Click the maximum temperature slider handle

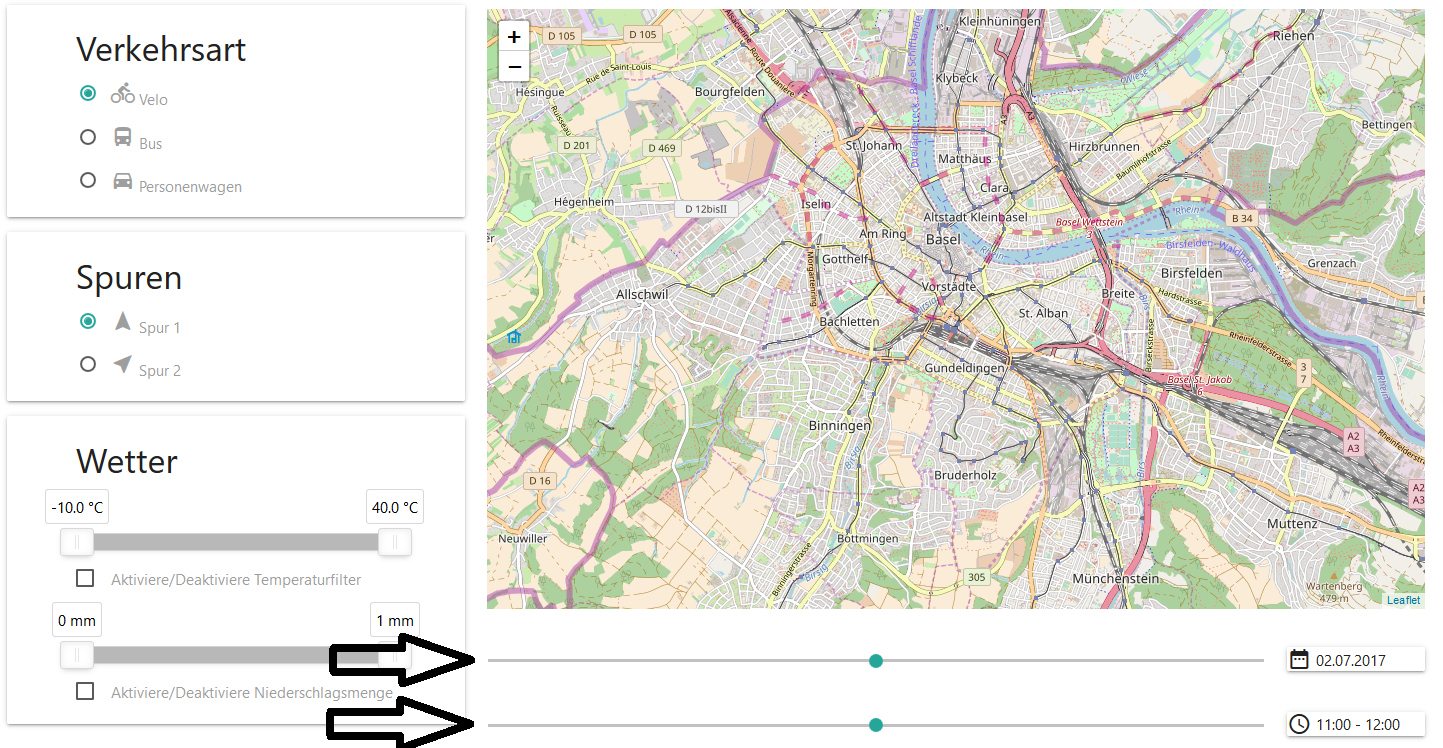click(394, 542)
